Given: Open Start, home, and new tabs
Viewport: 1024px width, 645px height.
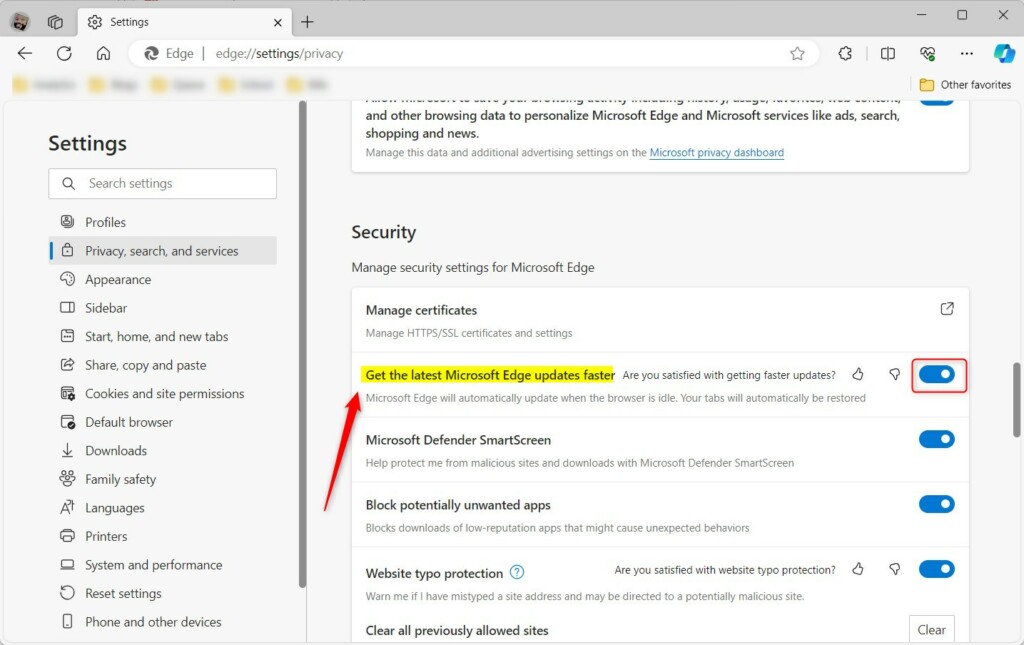Looking at the screenshot, I should (x=163, y=336).
